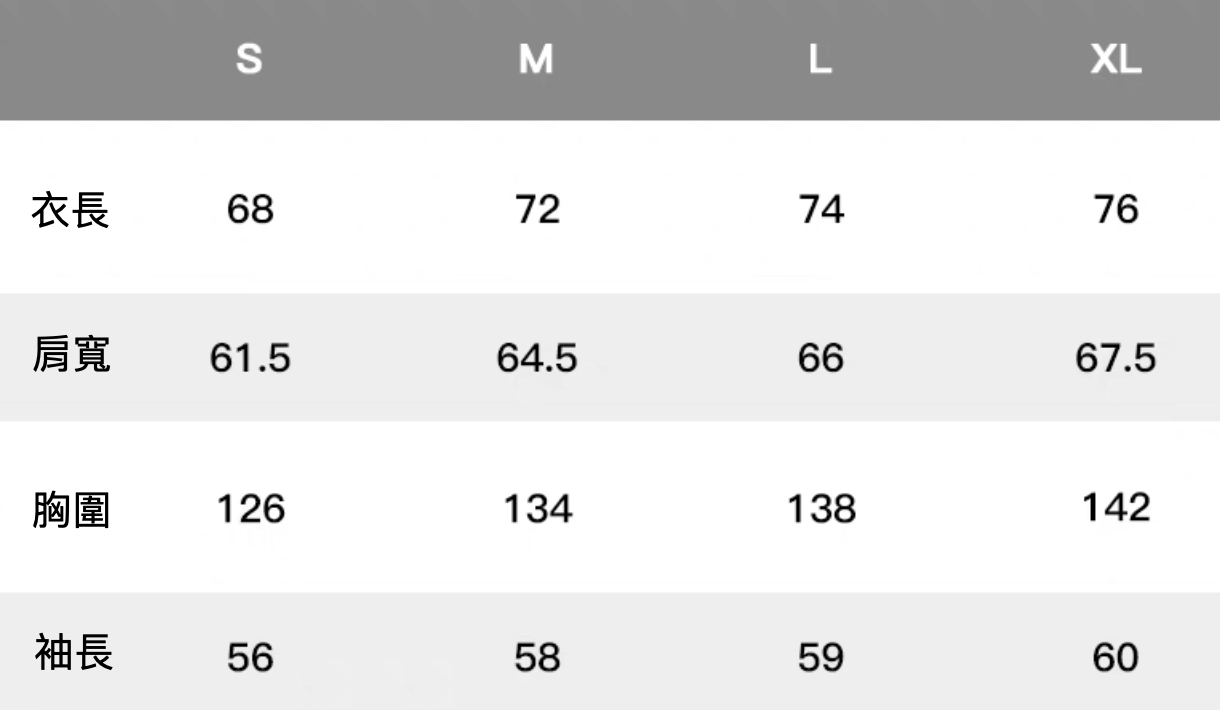Select the 袖長 row label
The width and height of the screenshot is (1220, 710).
(x=72, y=654)
